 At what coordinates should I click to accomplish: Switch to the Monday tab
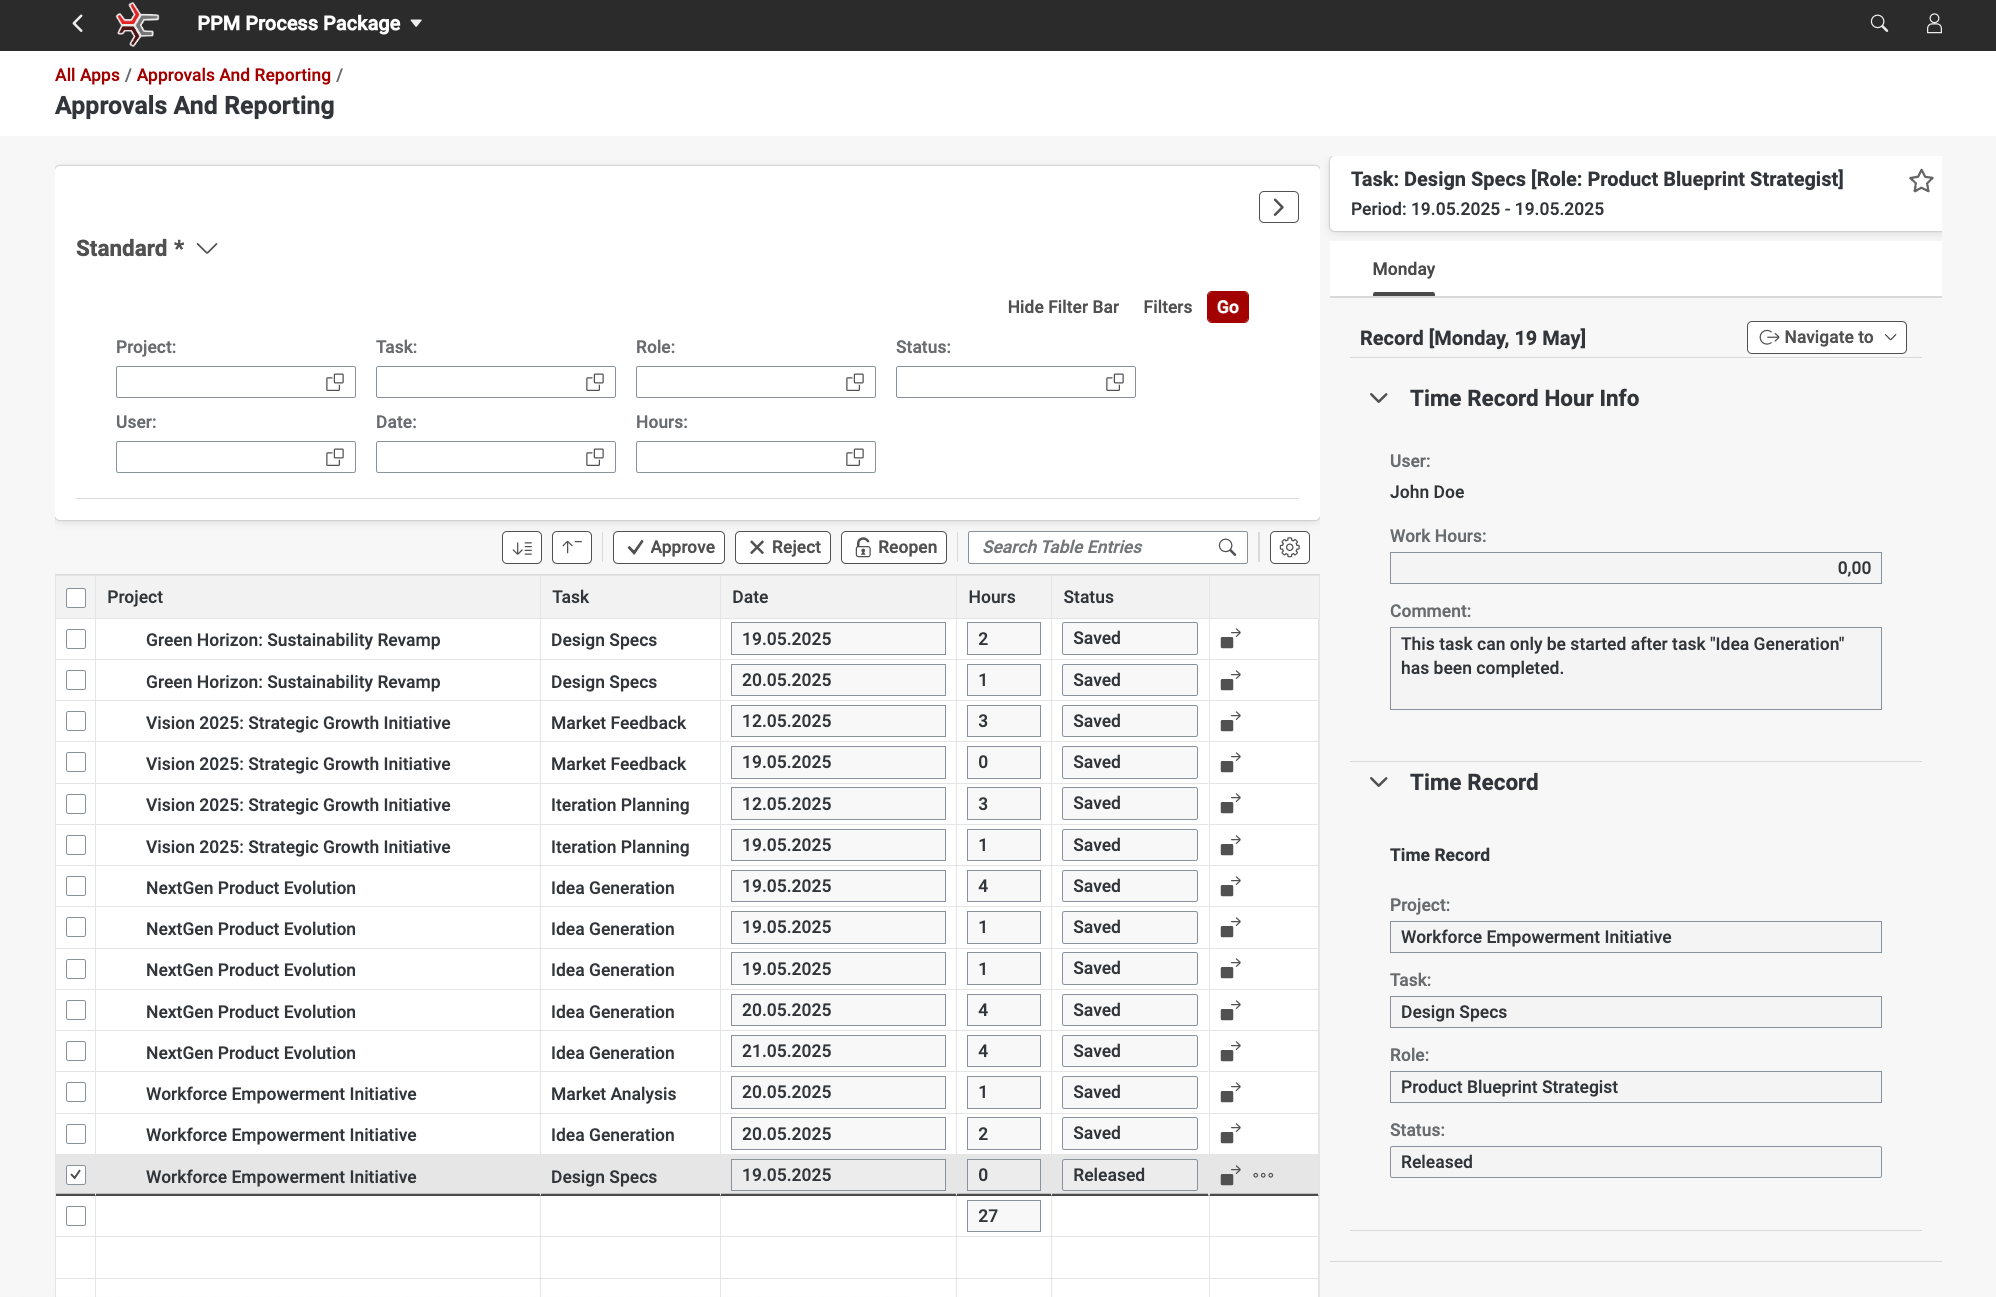click(1403, 269)
